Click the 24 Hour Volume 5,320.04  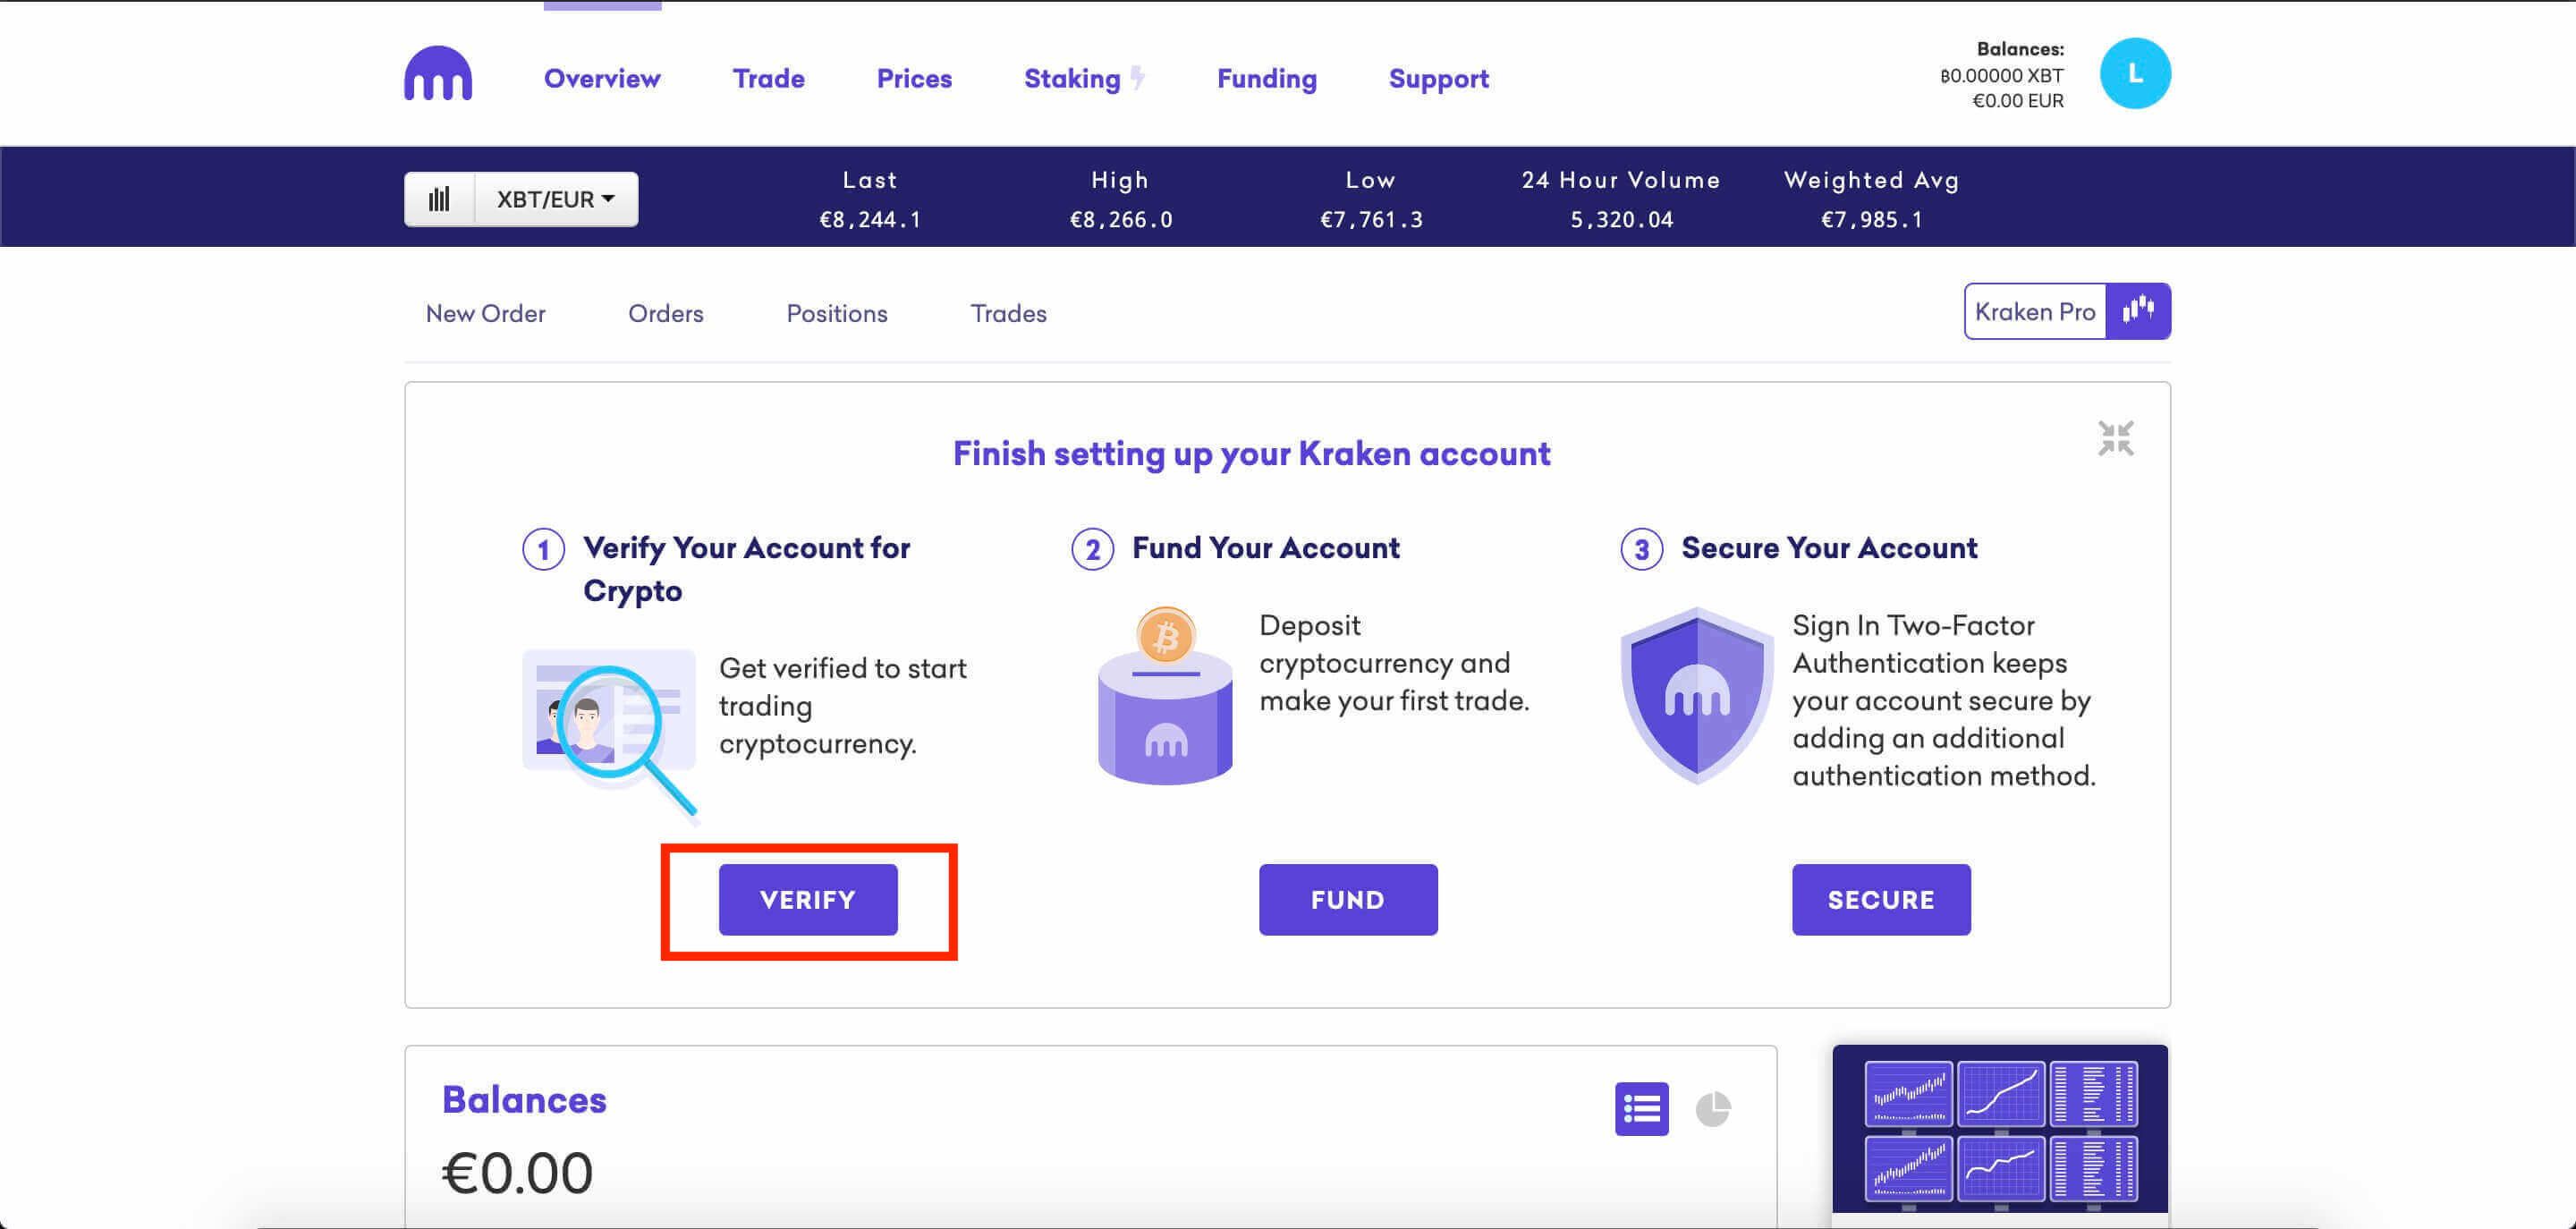point(1621,219)
